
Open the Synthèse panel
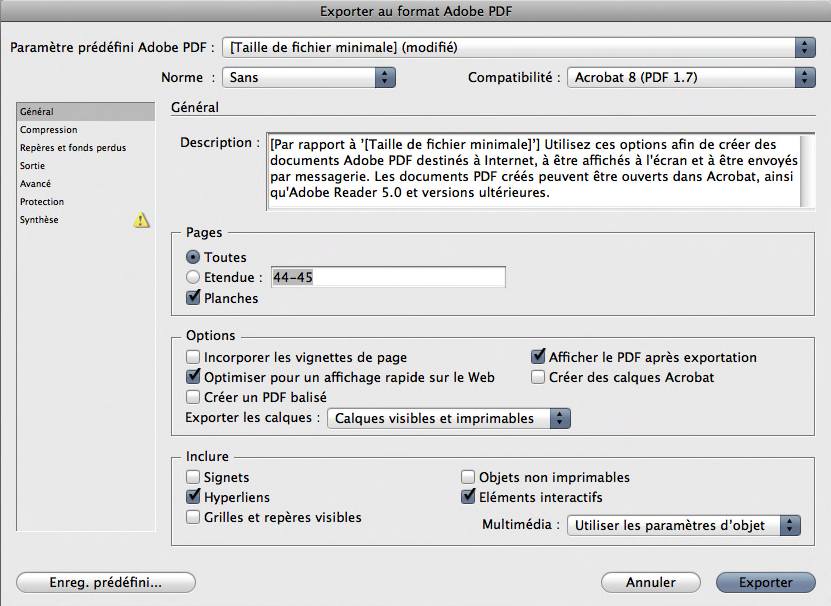pyautogui.click(x=85, y=220)
